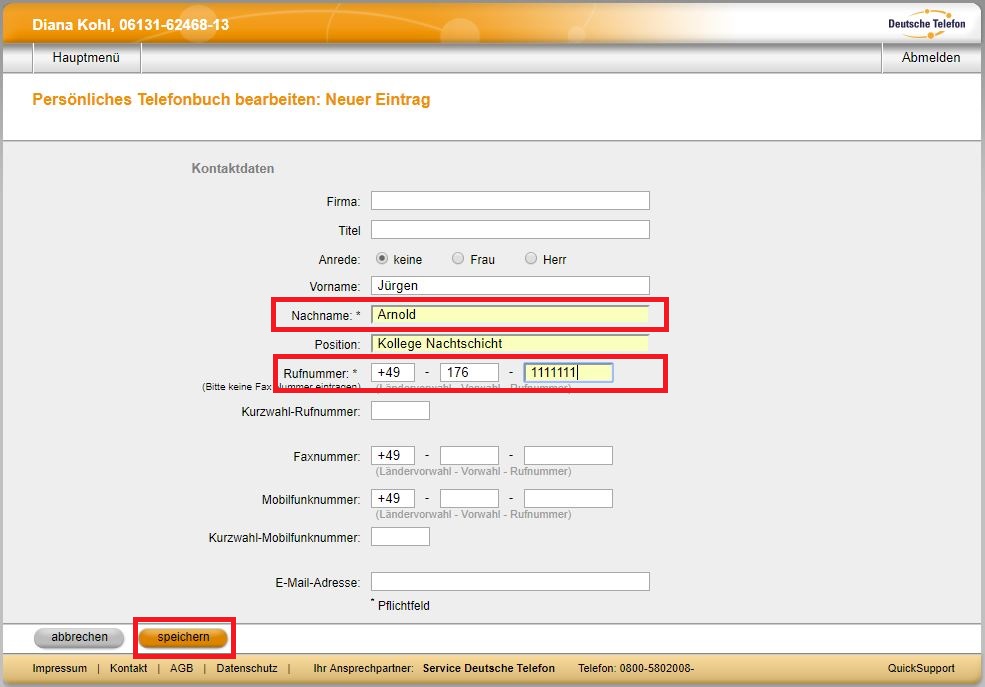This screenshot has height=687, width=985.
Task: Click the Position field with Kollege Nachtschicht
Action: (510, 344)
